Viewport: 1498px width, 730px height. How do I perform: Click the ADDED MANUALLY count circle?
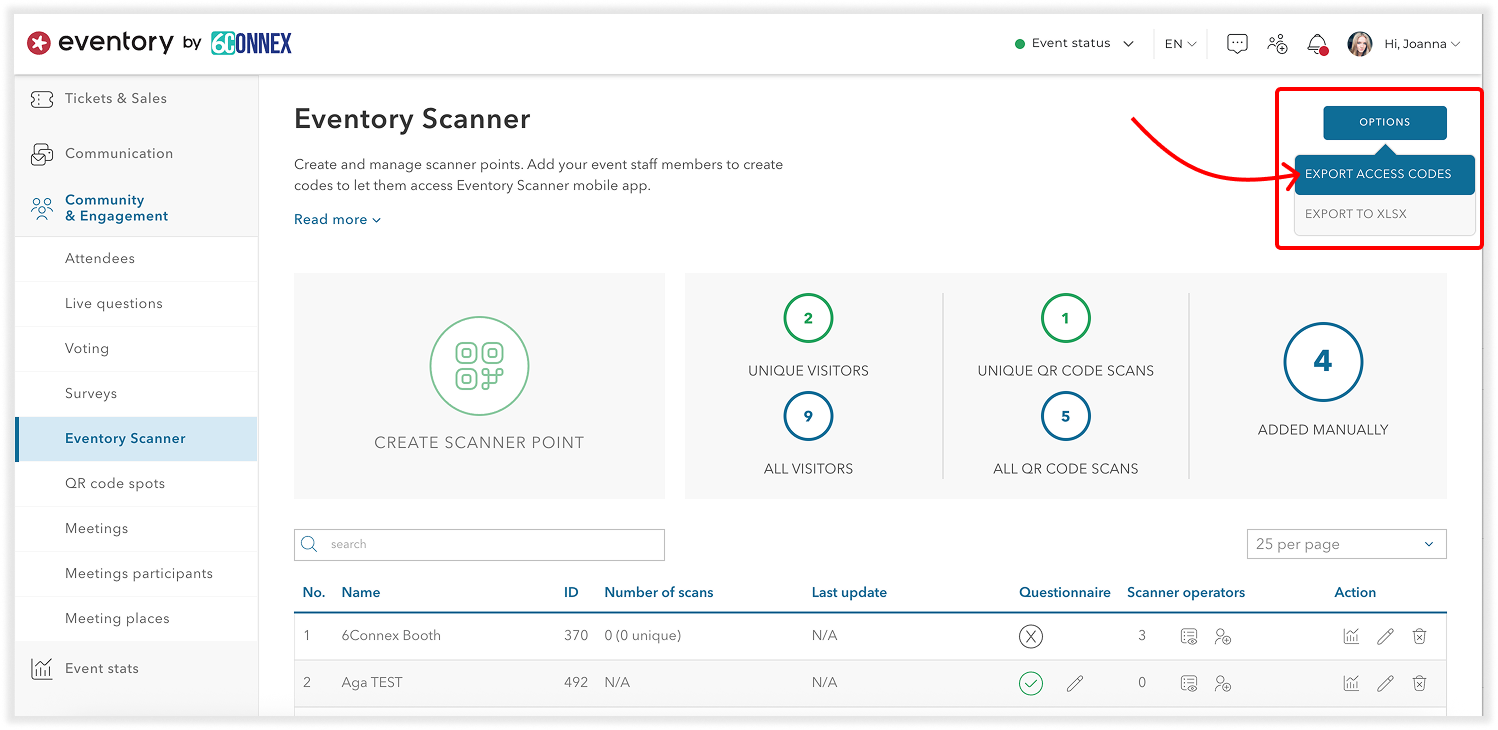[1323, 361]
